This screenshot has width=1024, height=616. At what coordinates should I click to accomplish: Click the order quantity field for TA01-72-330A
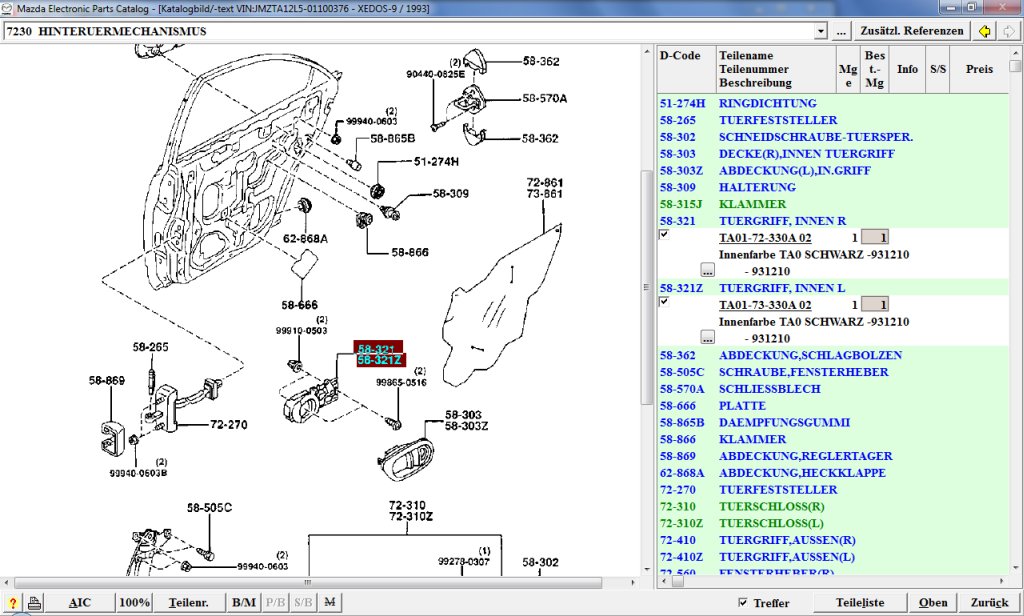tap(873, 237)
